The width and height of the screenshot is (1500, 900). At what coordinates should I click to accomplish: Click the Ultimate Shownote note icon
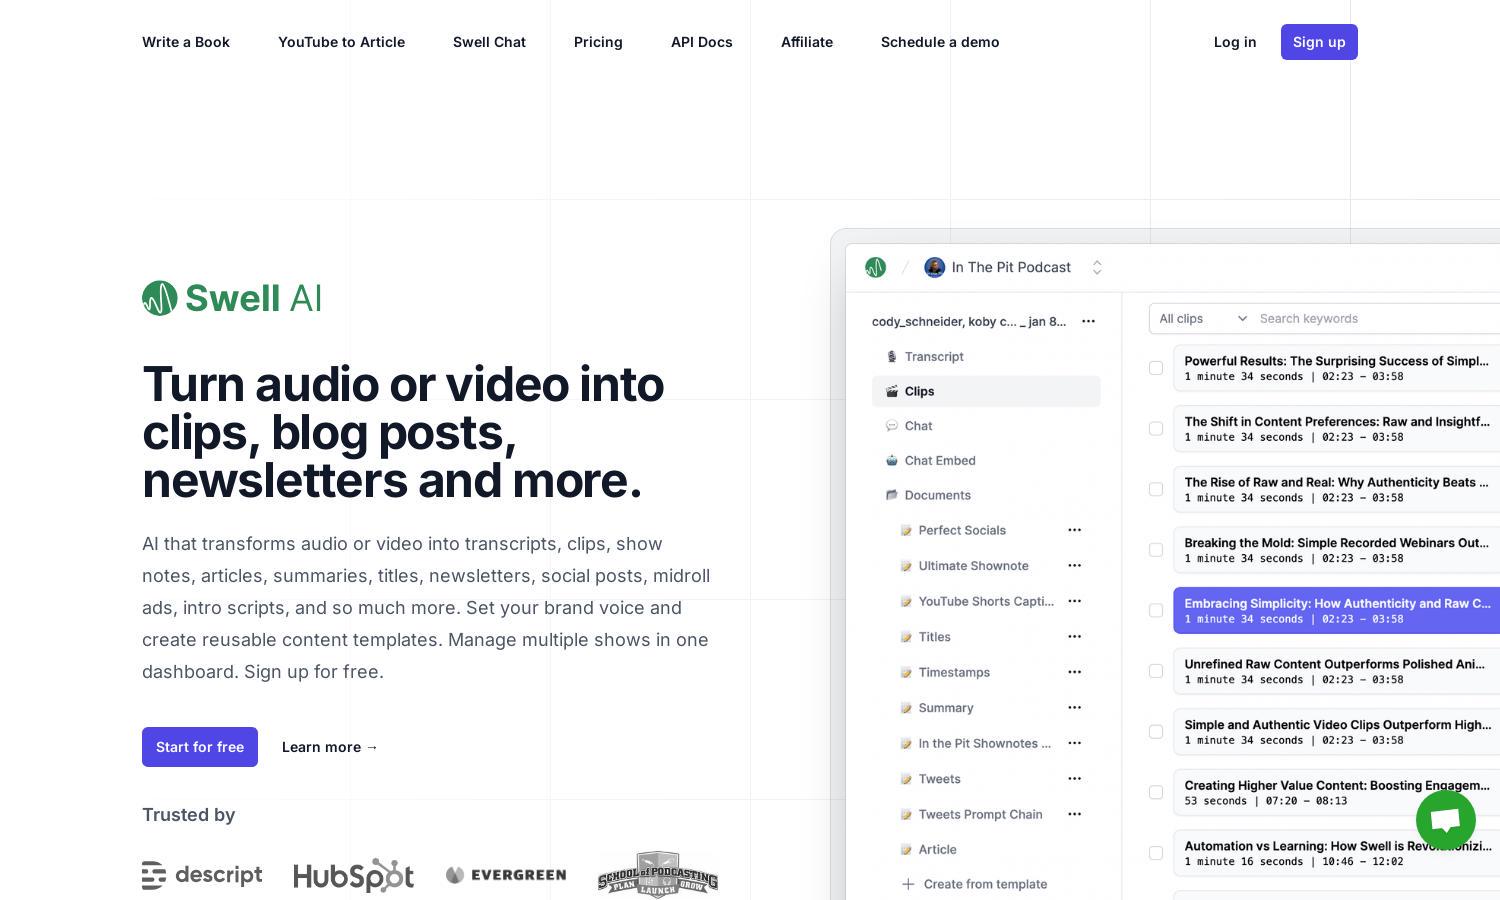[x=906, y=566]
